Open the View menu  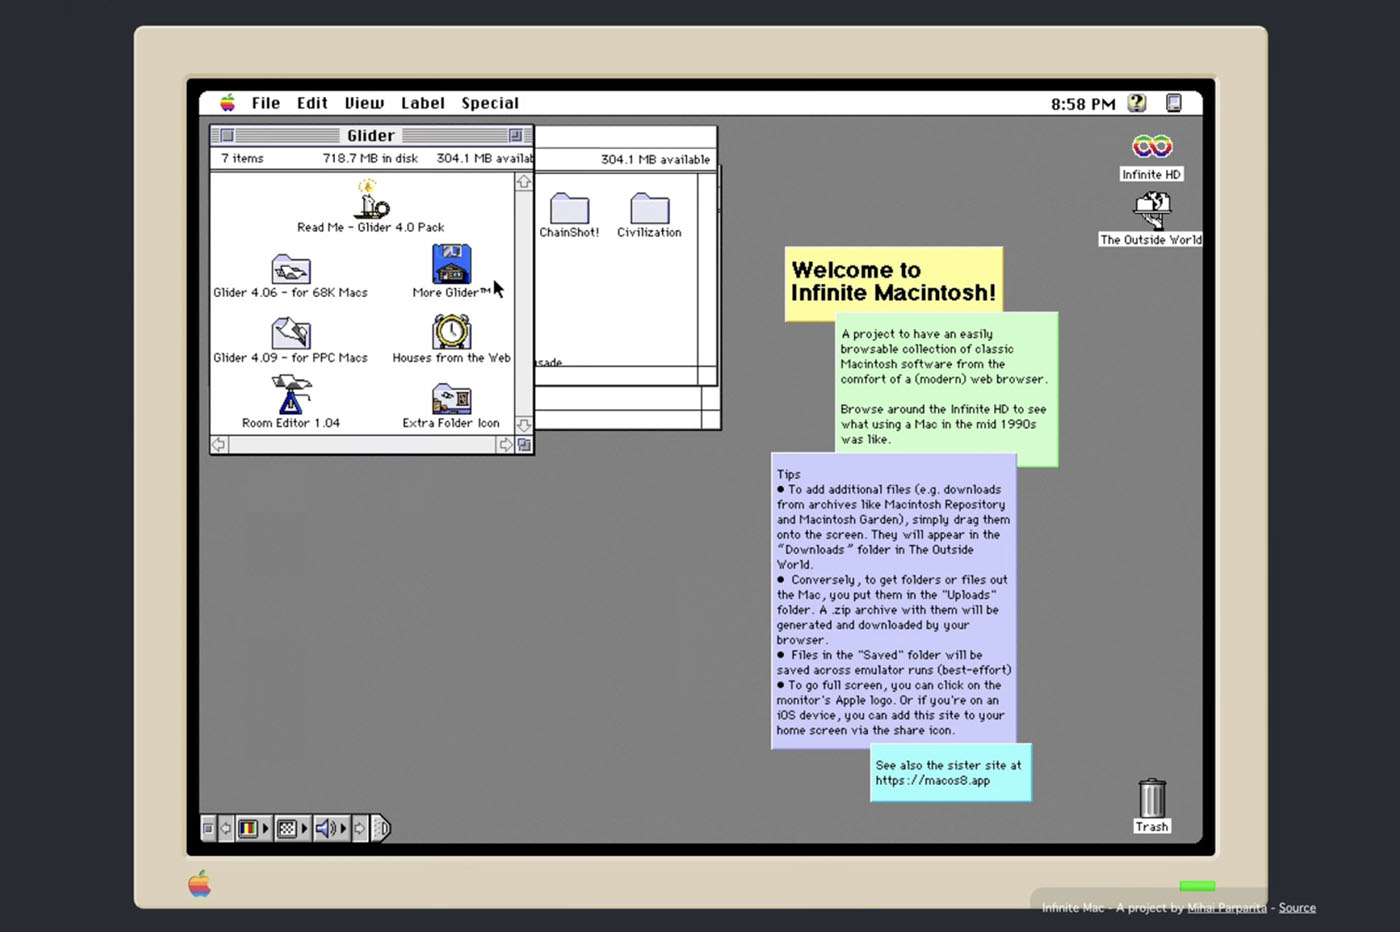pyautogui.click(x=364, y=103)
